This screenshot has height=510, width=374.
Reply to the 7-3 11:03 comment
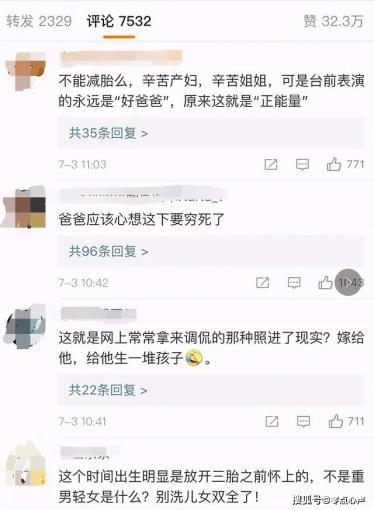click(x=302, y=164)
